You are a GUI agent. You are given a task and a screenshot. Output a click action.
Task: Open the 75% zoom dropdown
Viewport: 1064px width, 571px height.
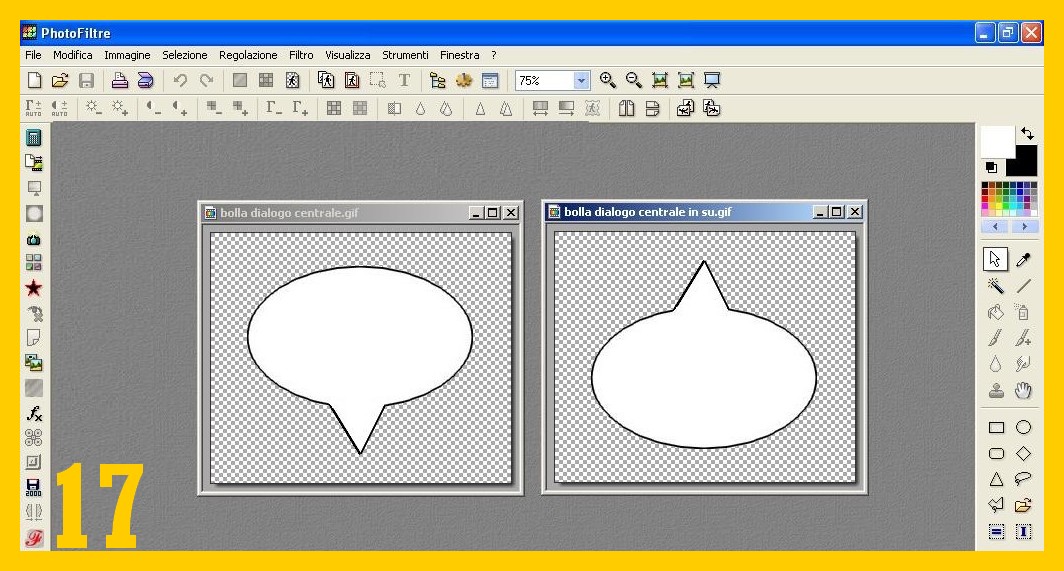(582, 81)
